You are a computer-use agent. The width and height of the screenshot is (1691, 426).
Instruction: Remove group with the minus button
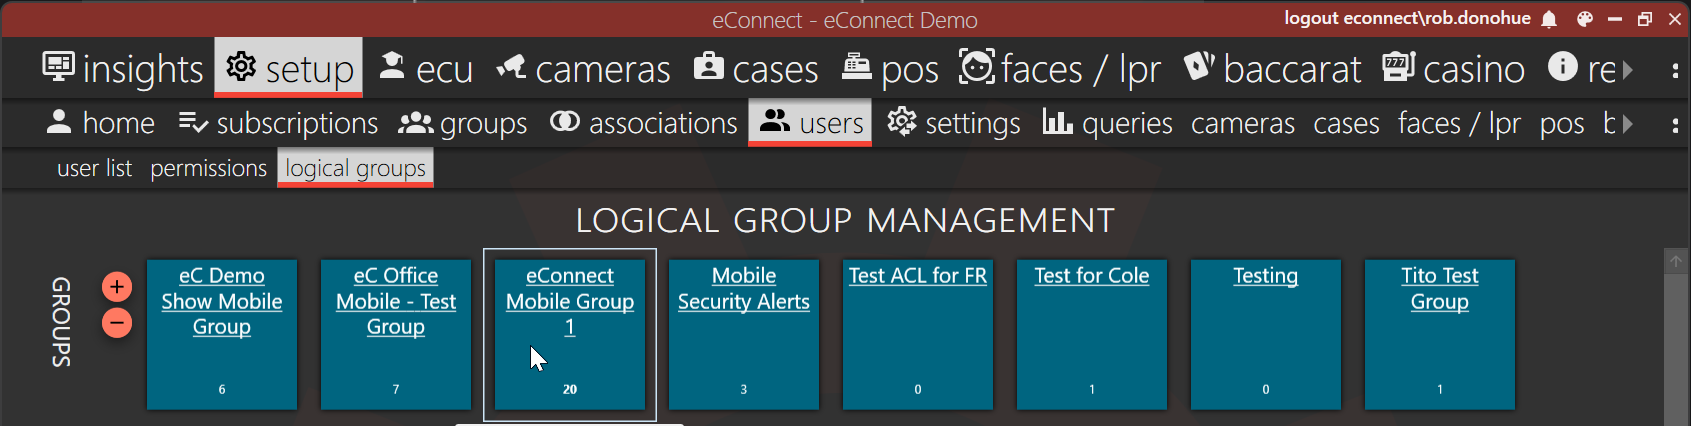pos(117,323)
